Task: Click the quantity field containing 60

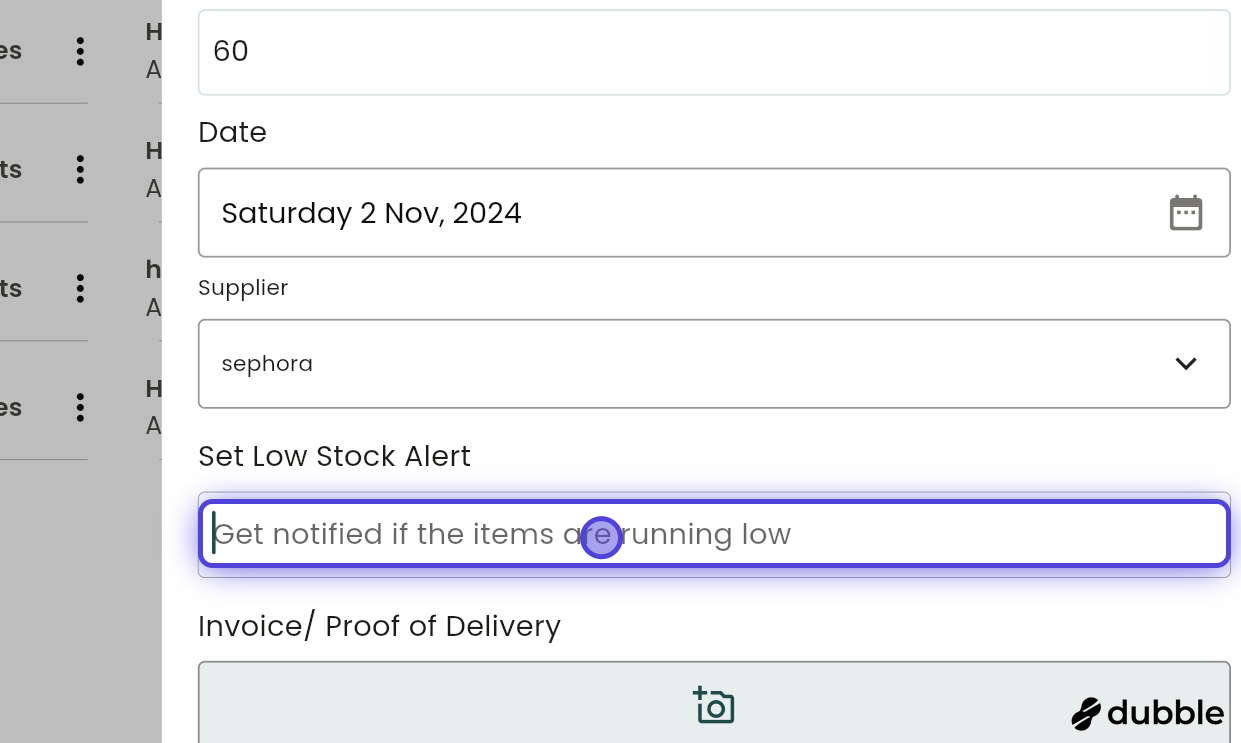Action: (713, 52)
